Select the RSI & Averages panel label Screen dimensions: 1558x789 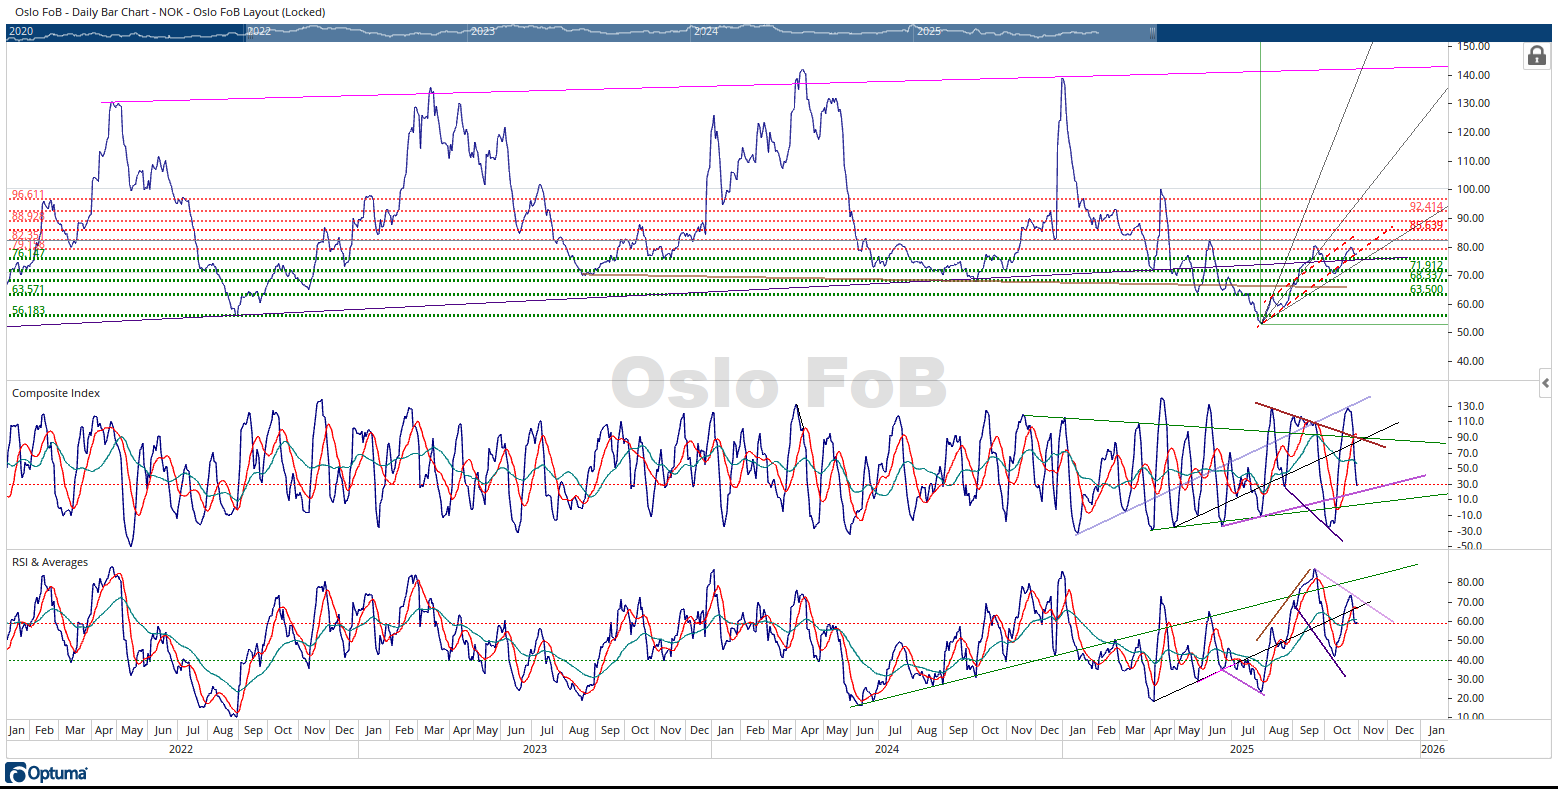[x=50, y=562]
